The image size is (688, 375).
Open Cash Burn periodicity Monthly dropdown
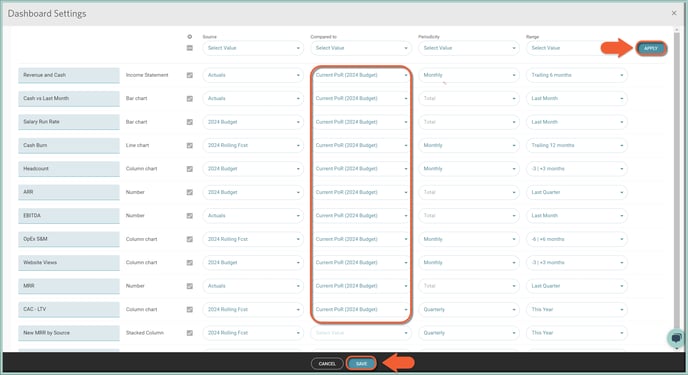tap(469, 145)
